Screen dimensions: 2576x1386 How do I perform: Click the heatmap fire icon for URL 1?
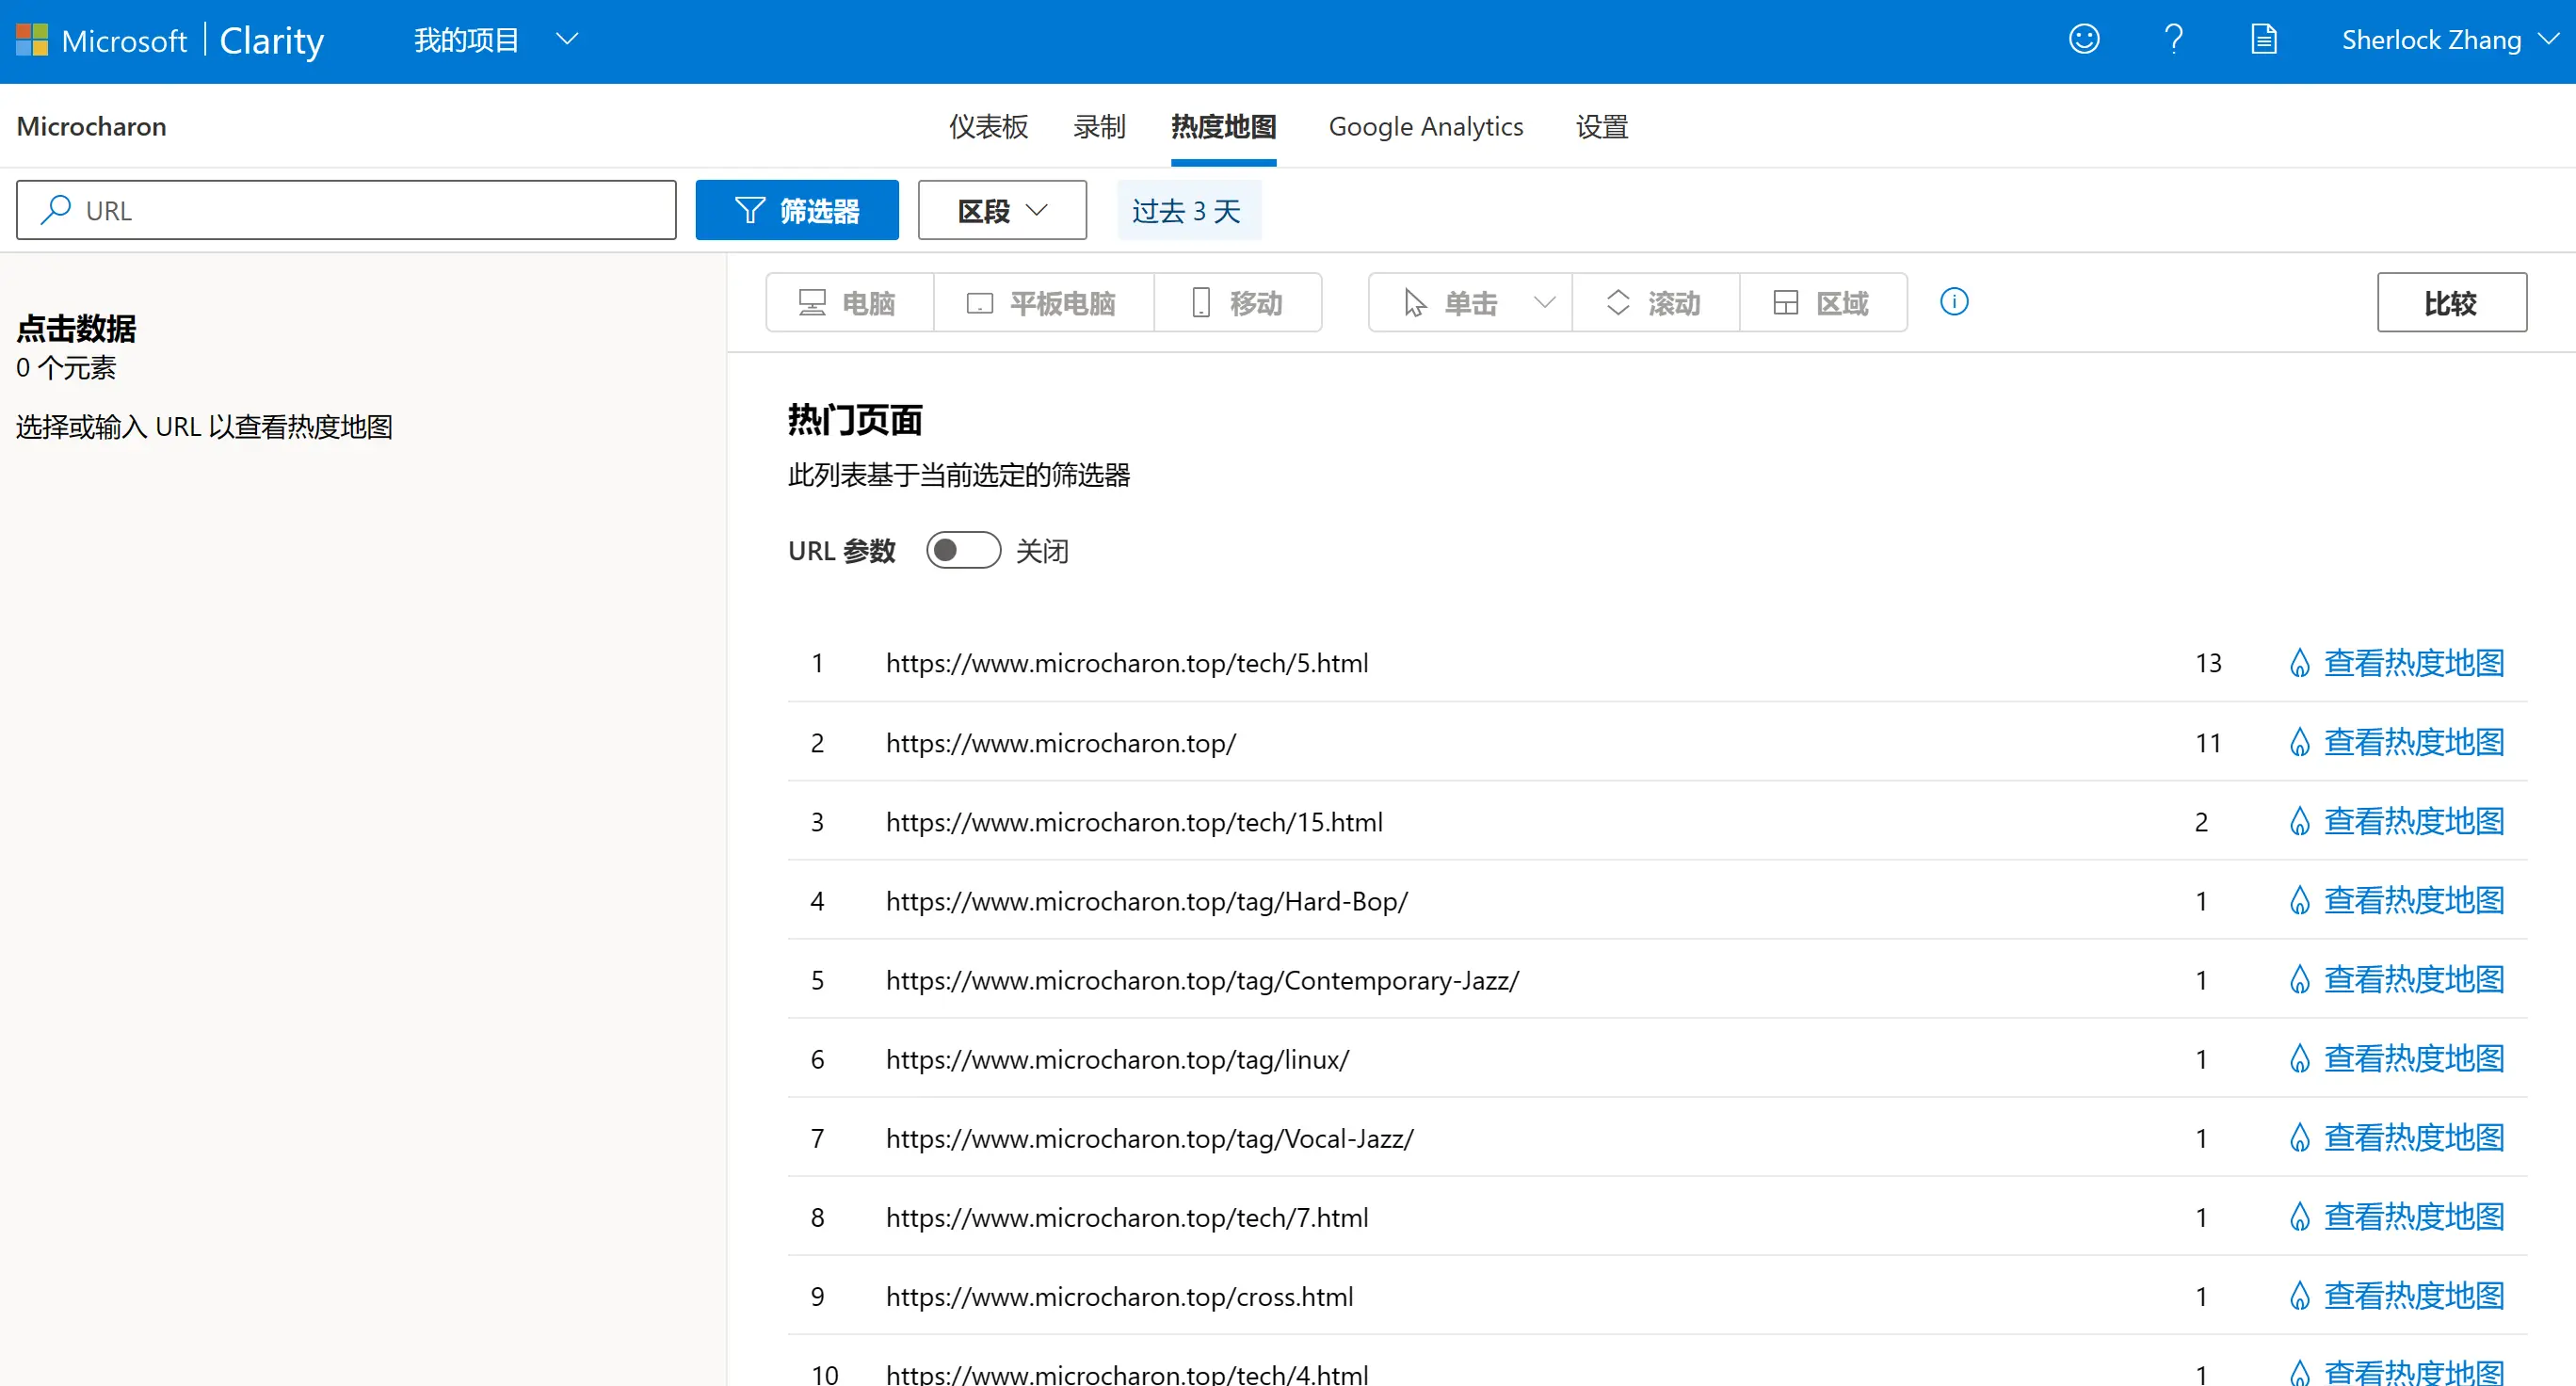click(x=2299, y=662)
